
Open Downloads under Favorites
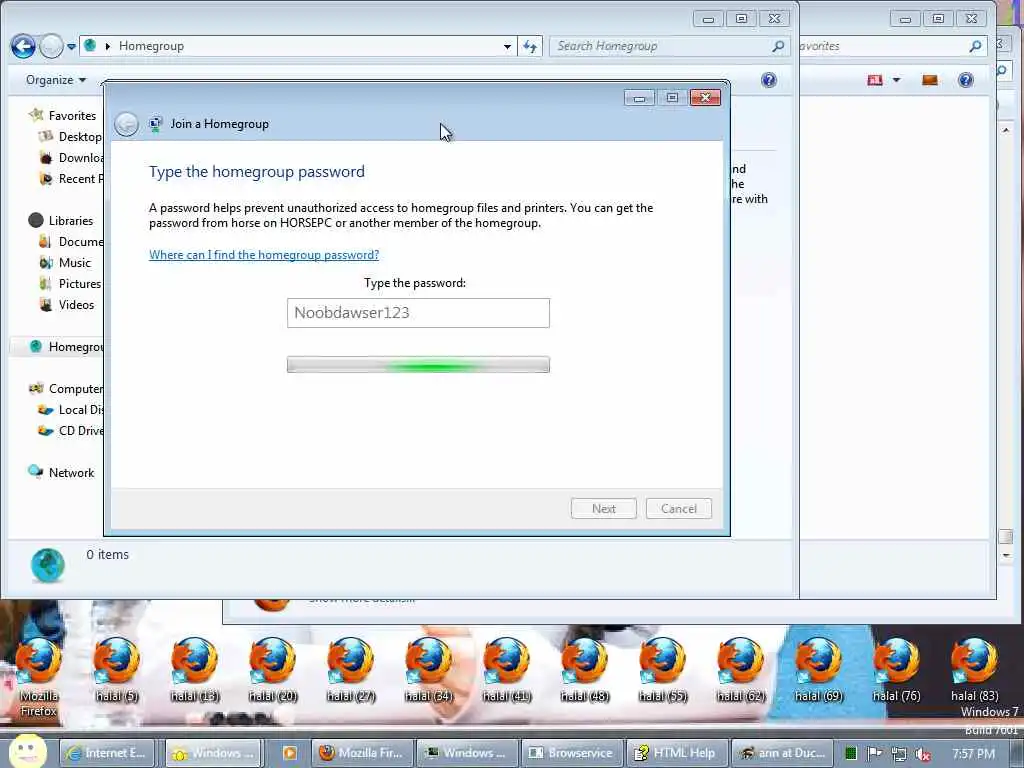pos(71,157)
